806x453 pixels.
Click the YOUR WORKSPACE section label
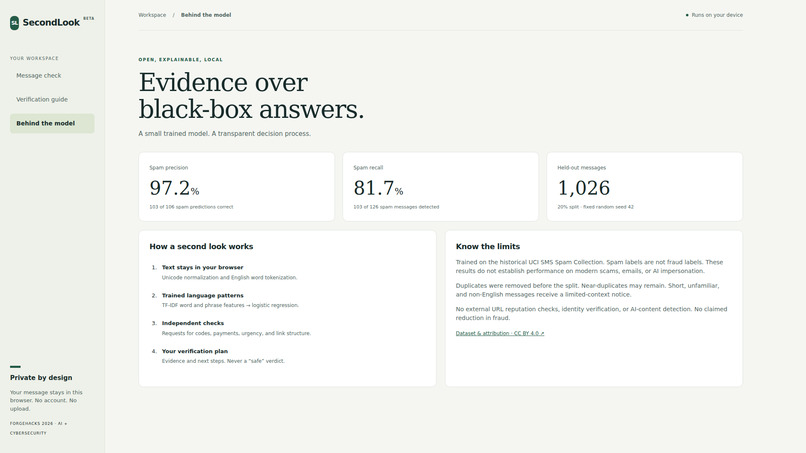pos(34,58)
